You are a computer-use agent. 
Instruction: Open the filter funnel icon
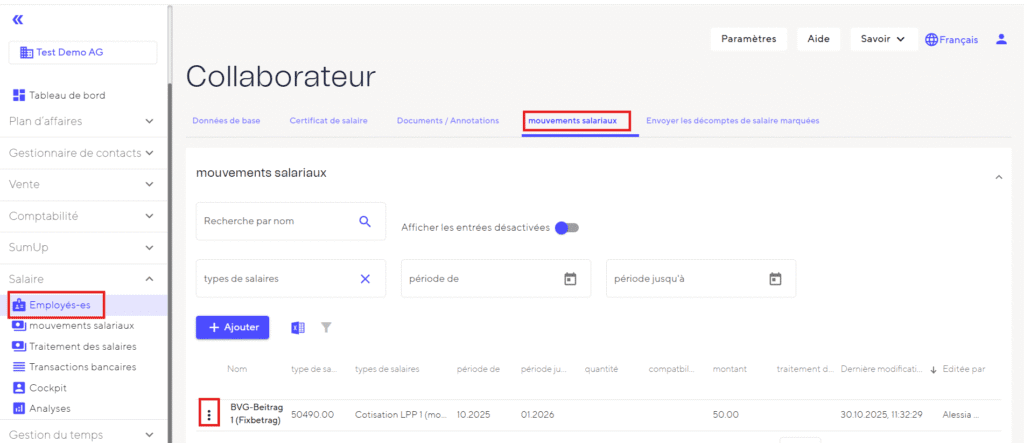tap(326, 327)
